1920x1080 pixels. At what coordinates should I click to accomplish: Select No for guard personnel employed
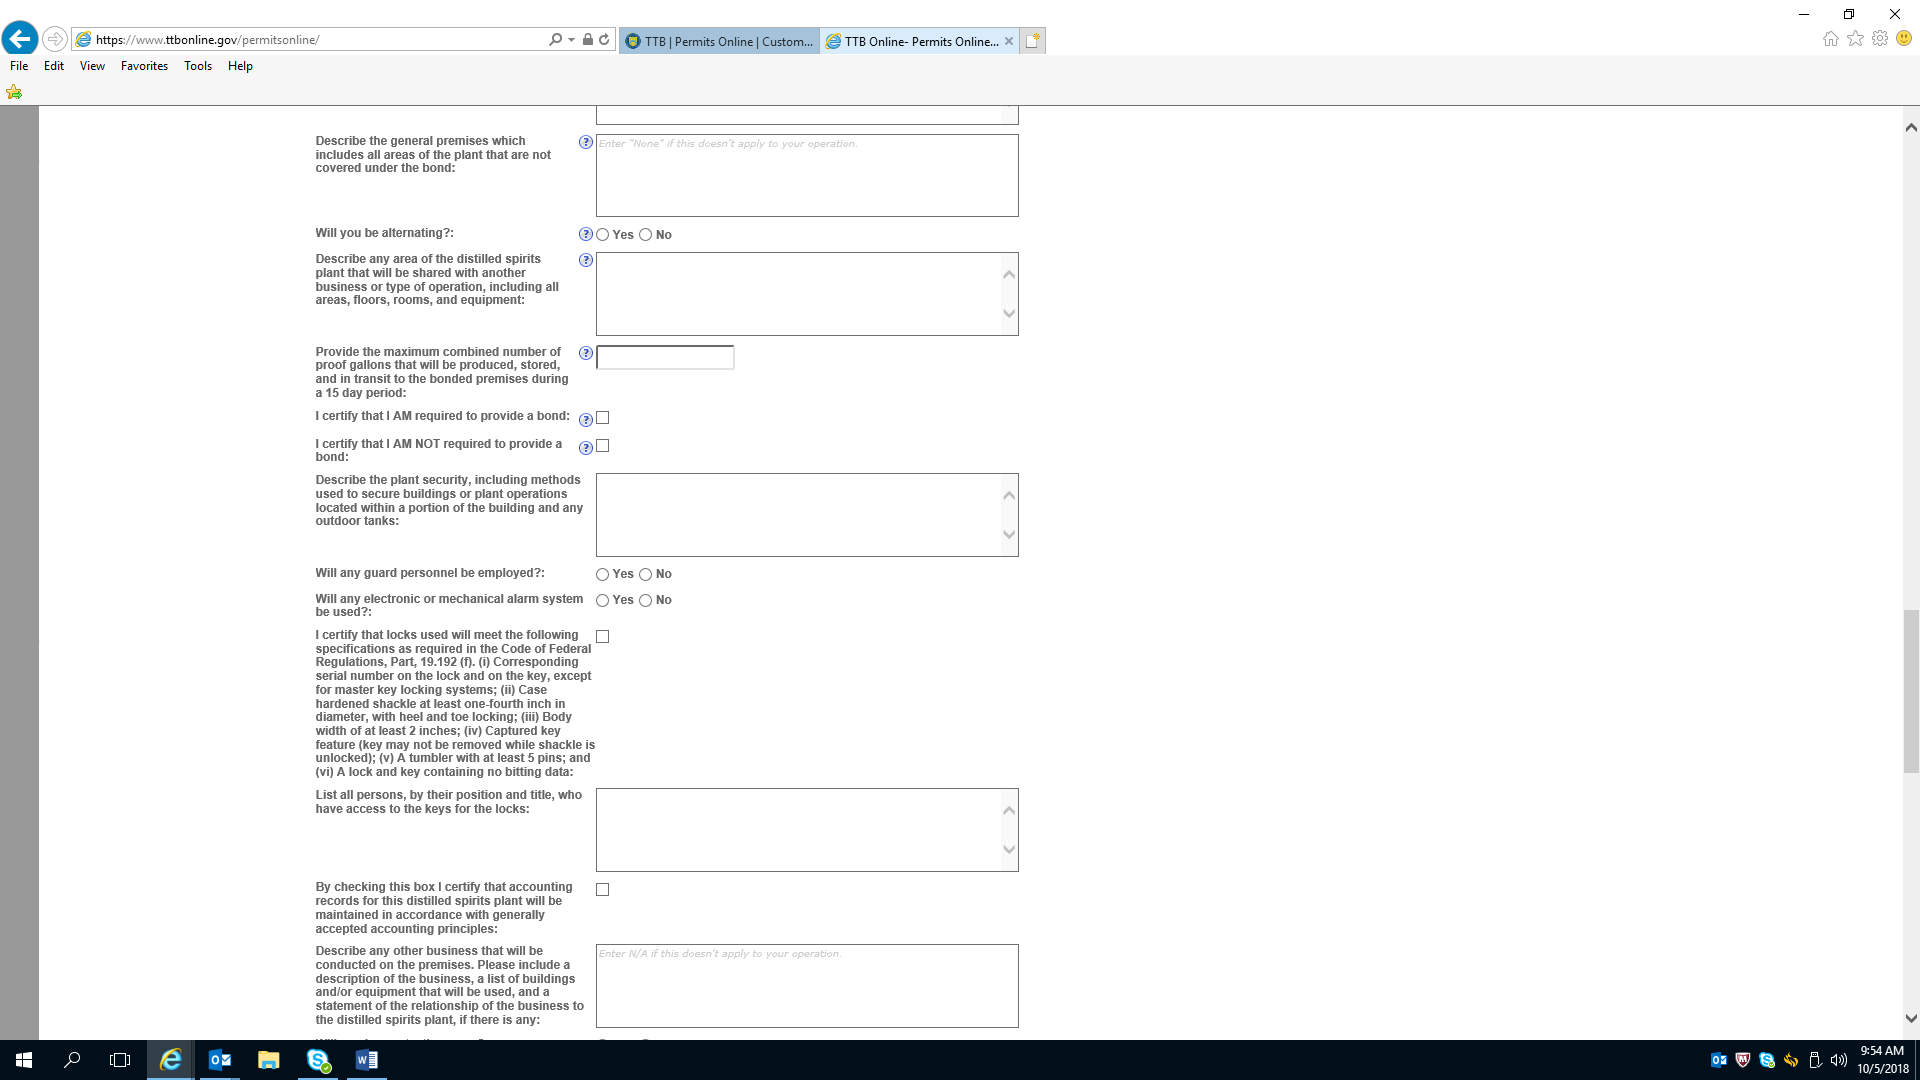pos(645,574)
